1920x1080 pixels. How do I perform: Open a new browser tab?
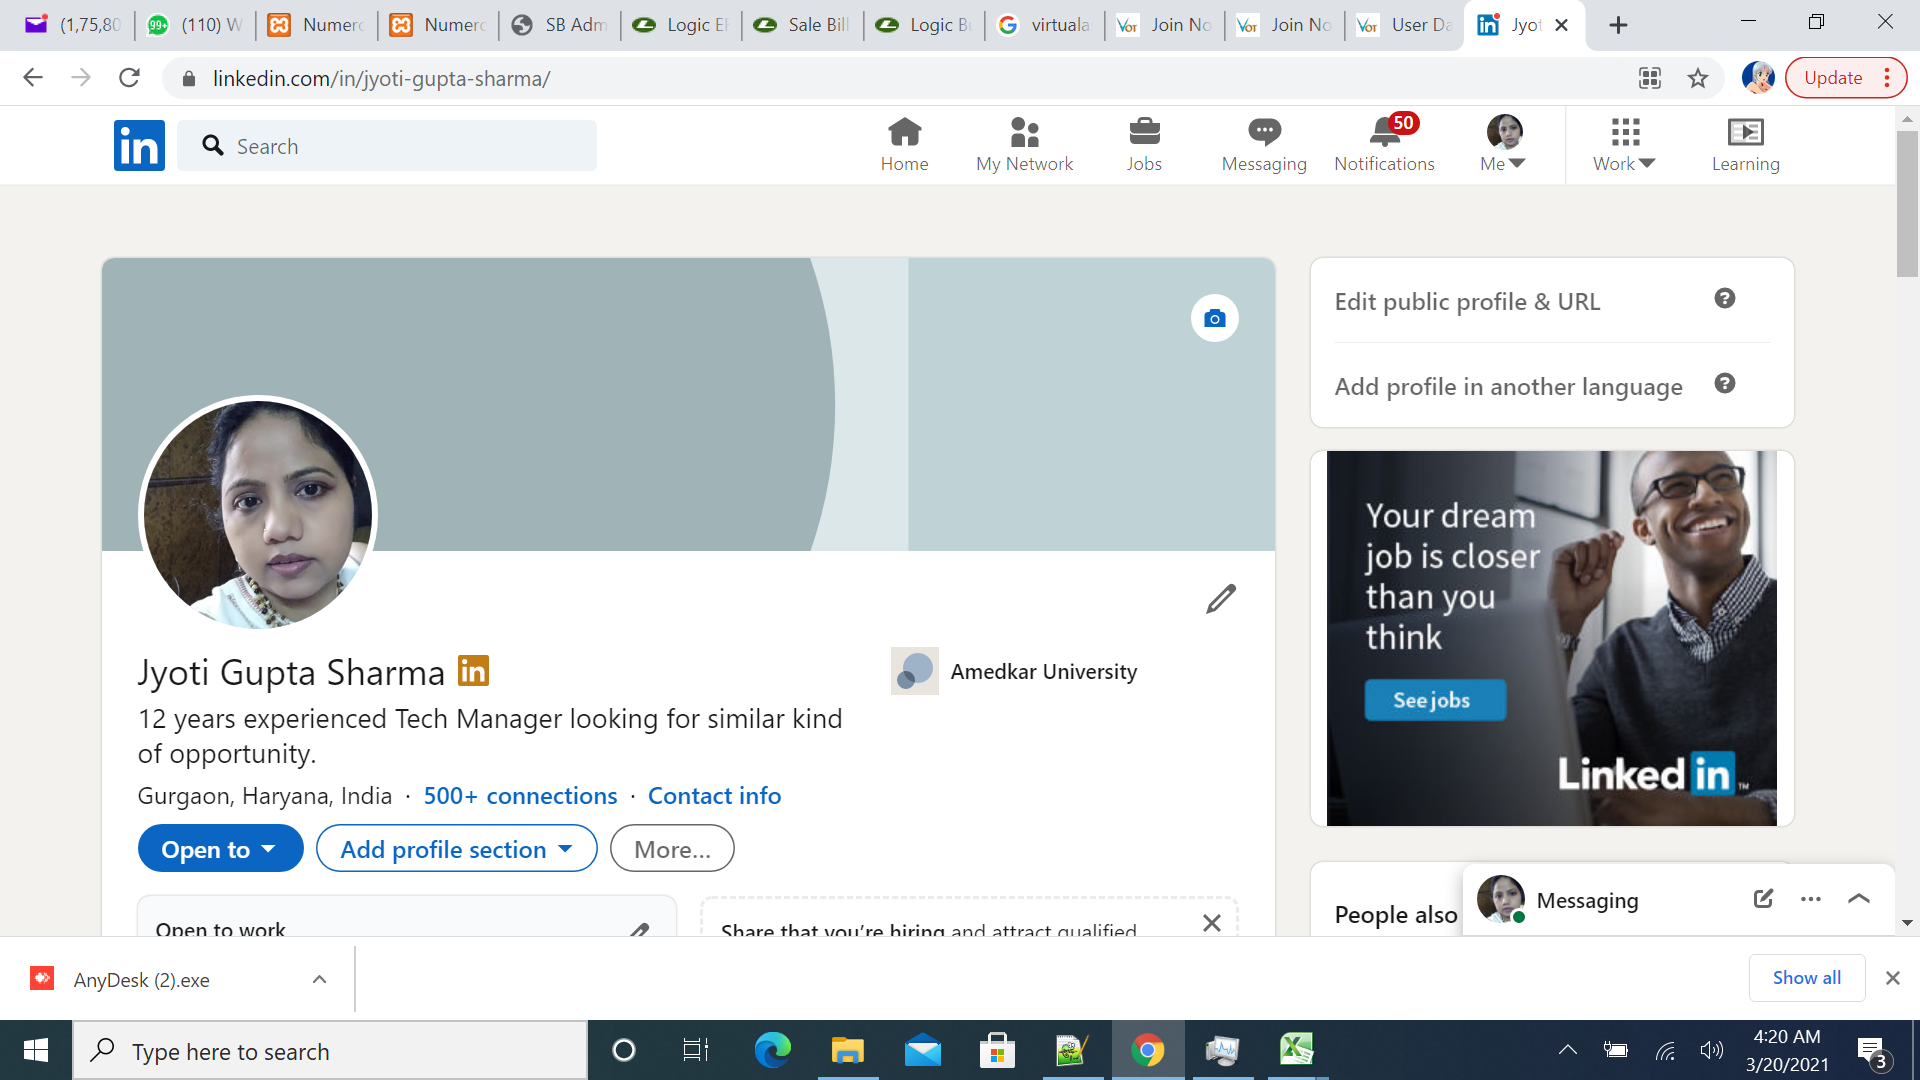(1618, 25)
